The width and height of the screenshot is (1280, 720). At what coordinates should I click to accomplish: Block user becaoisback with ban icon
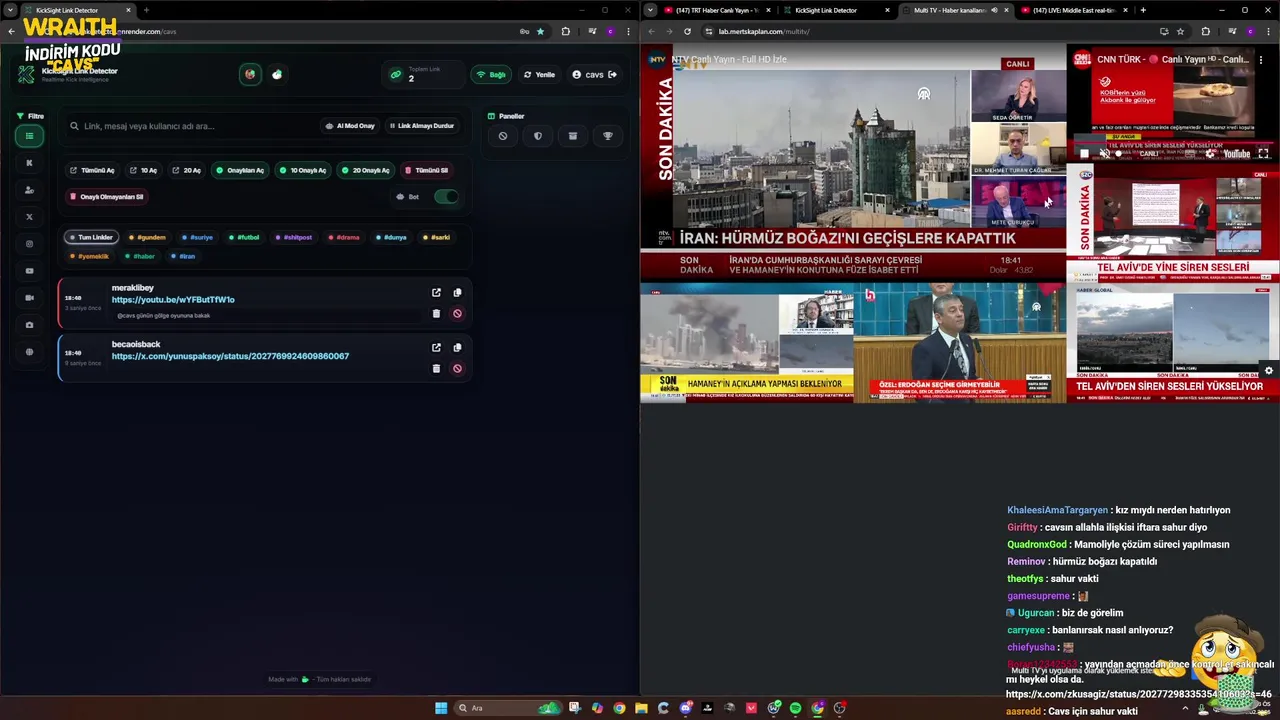tap(457, 368)
